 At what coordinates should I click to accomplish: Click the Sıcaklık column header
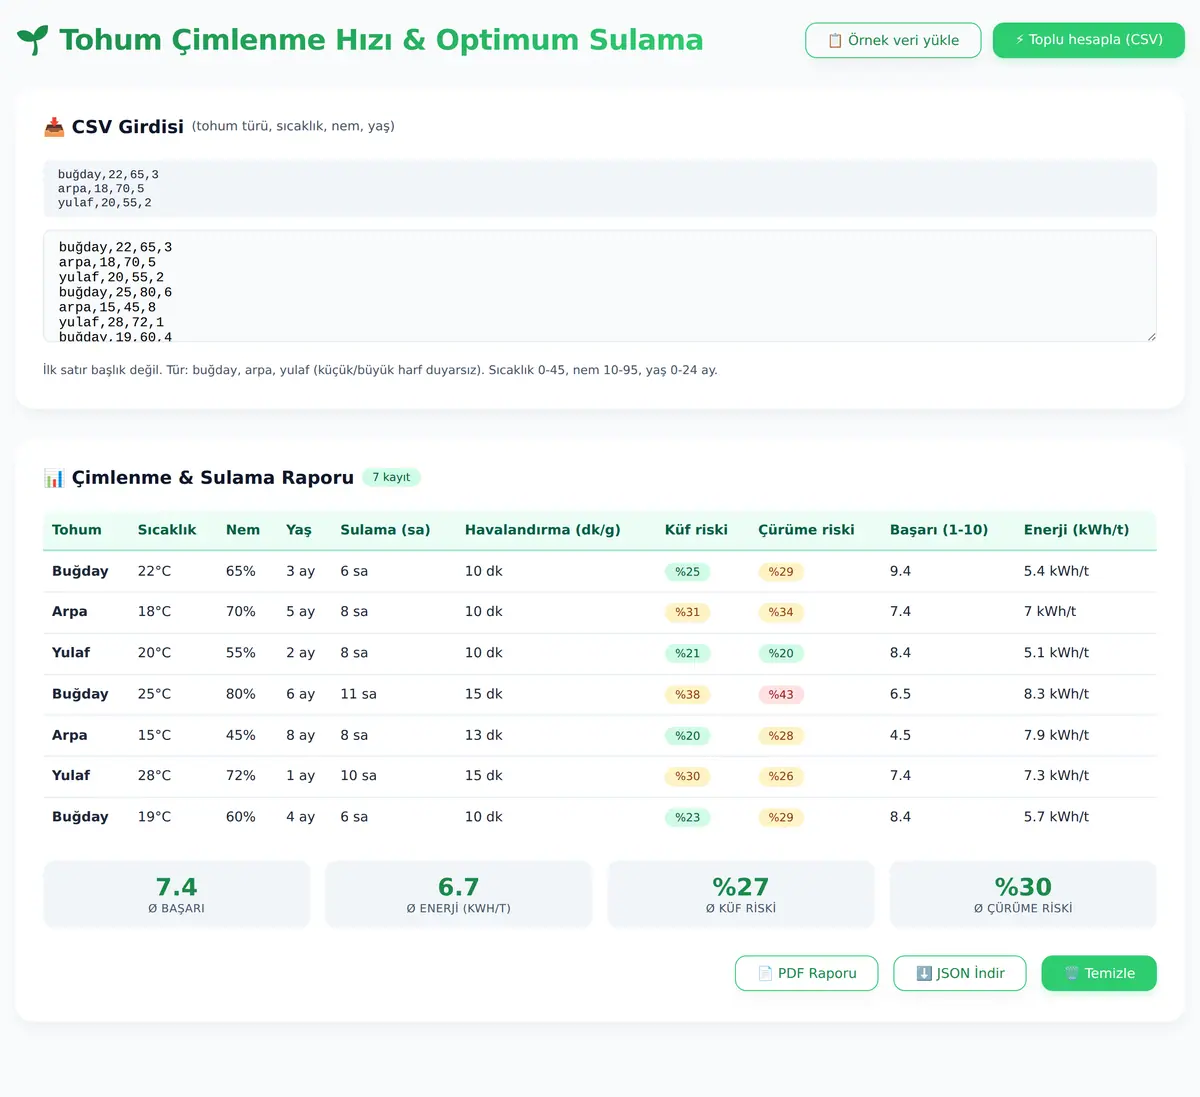coord(167,530)
